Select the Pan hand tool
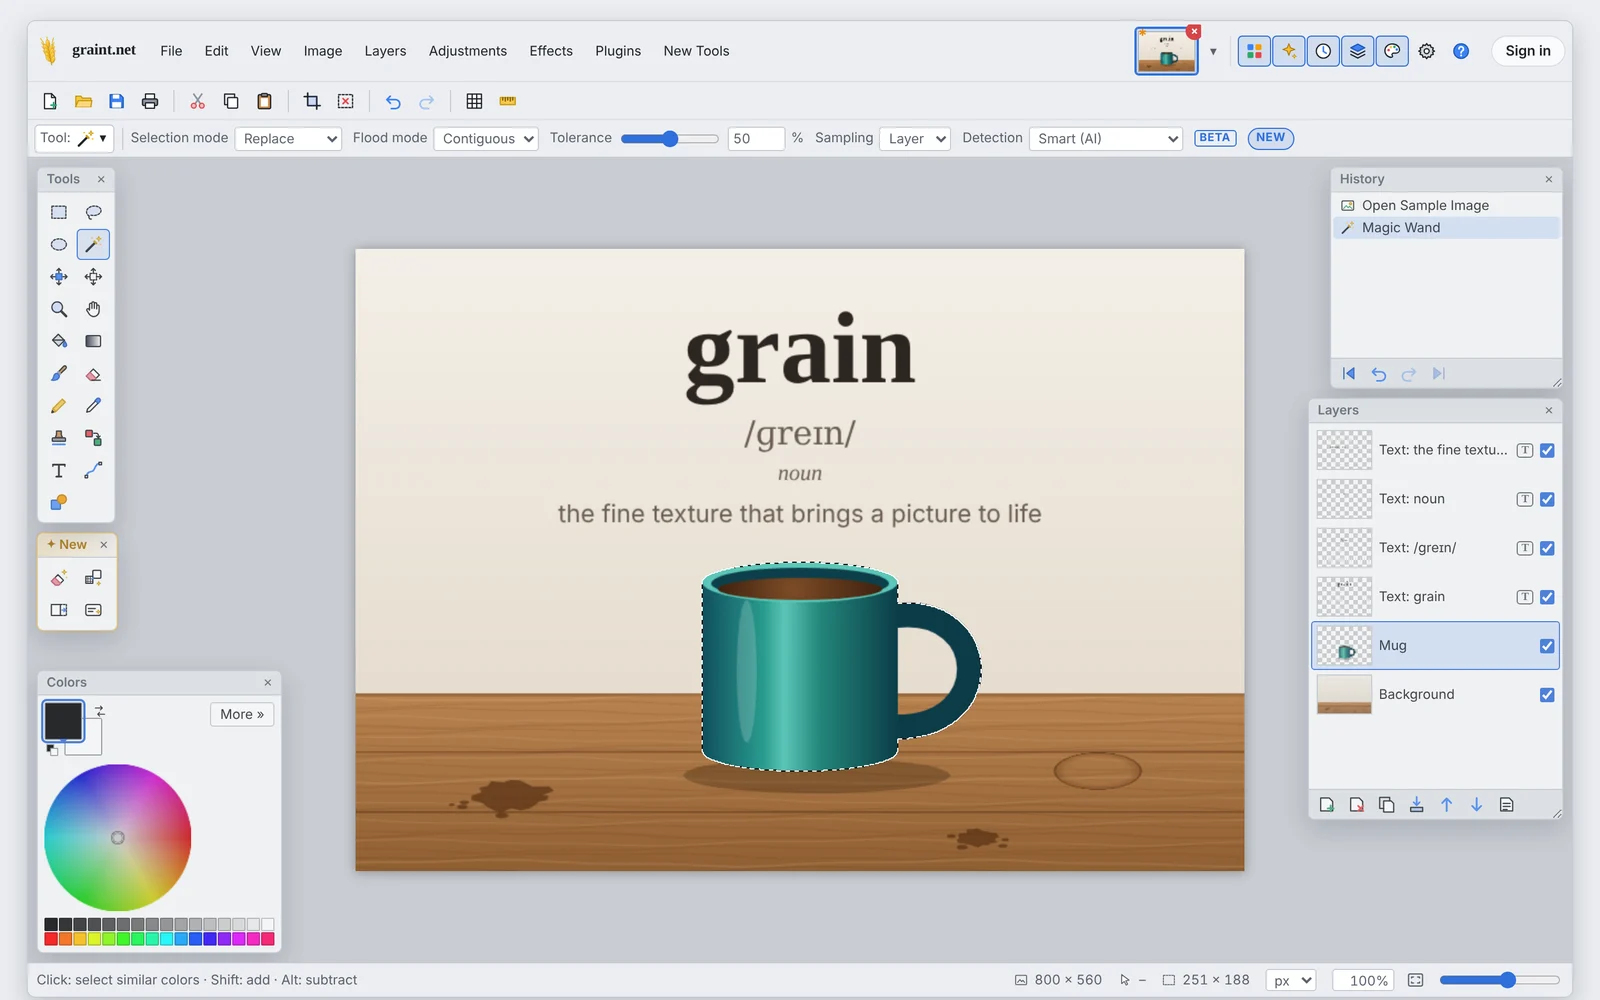 (93, 309)
